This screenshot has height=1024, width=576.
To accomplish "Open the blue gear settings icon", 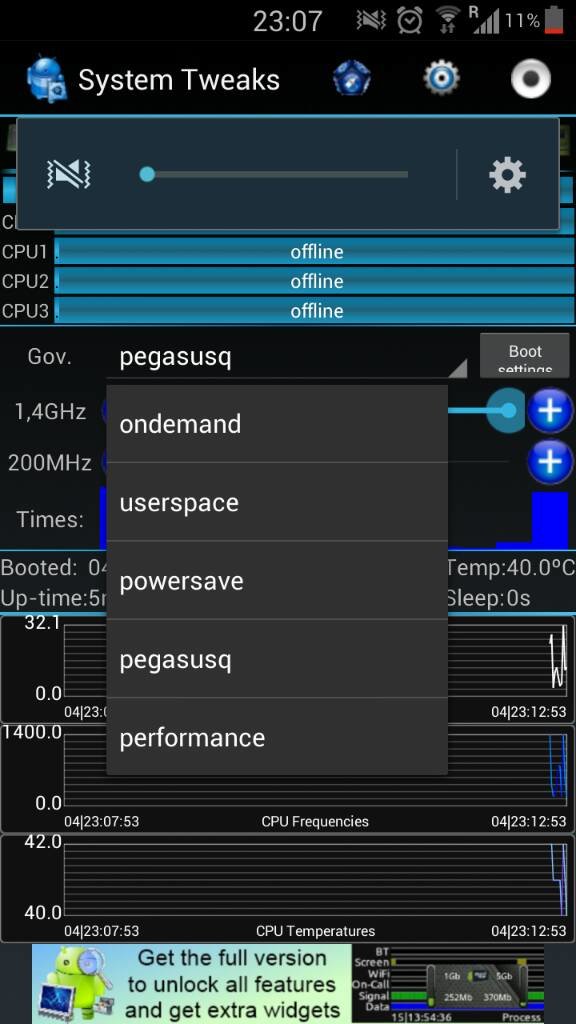I will (x=441, y=79).
